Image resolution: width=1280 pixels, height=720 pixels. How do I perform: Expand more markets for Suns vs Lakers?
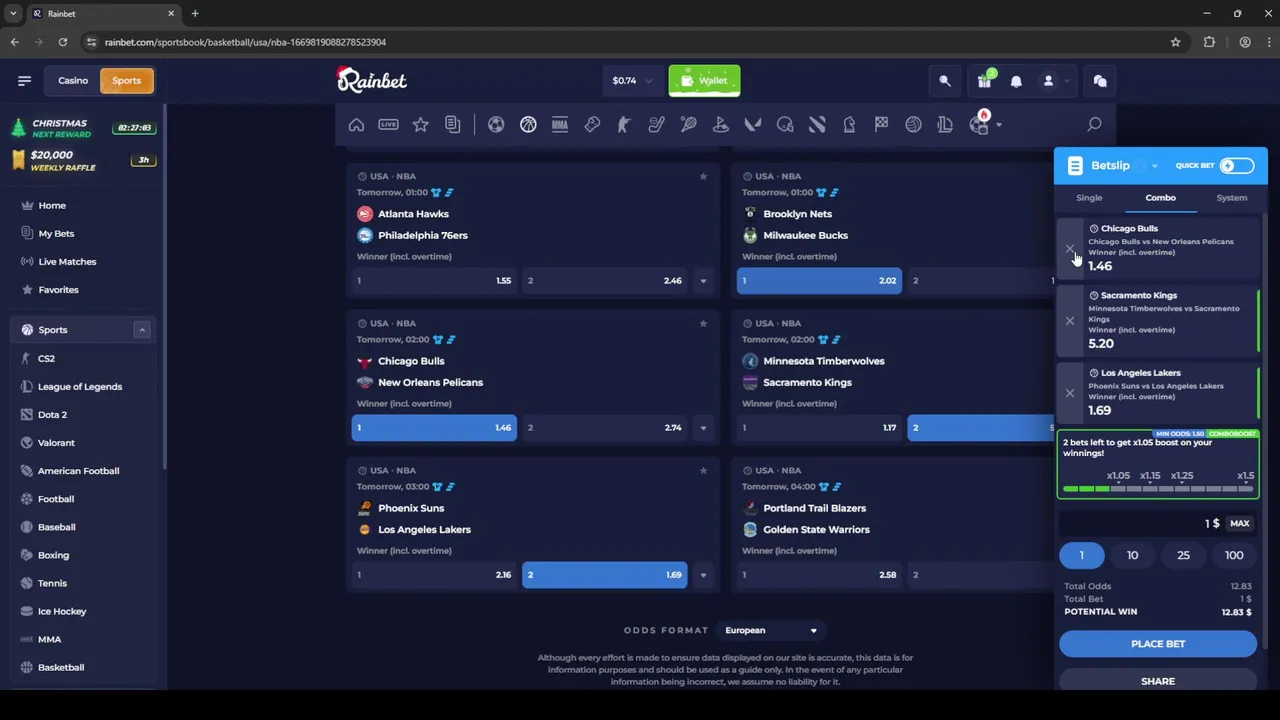point(703,575)
